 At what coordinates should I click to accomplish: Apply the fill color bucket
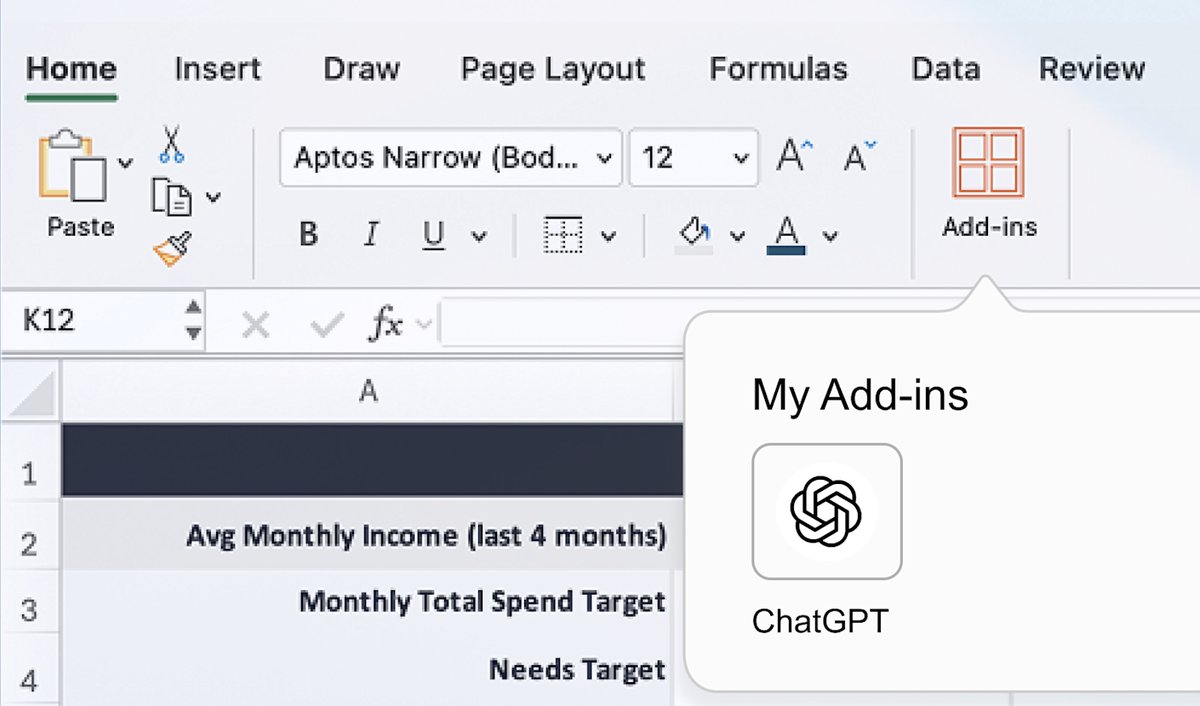pos(694,235)
